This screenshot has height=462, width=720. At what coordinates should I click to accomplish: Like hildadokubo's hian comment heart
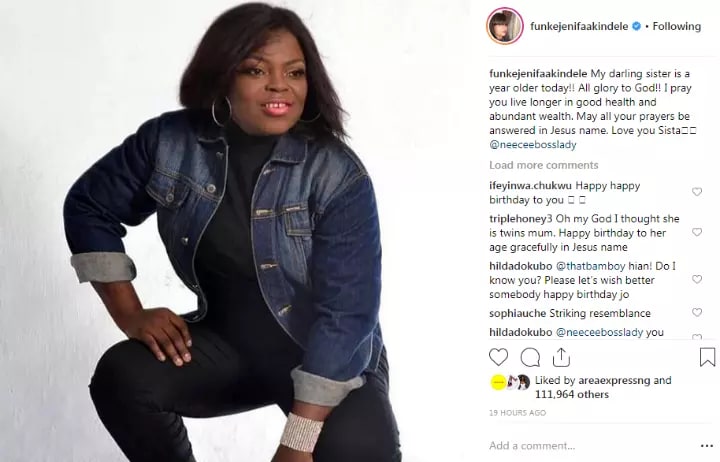697,279
